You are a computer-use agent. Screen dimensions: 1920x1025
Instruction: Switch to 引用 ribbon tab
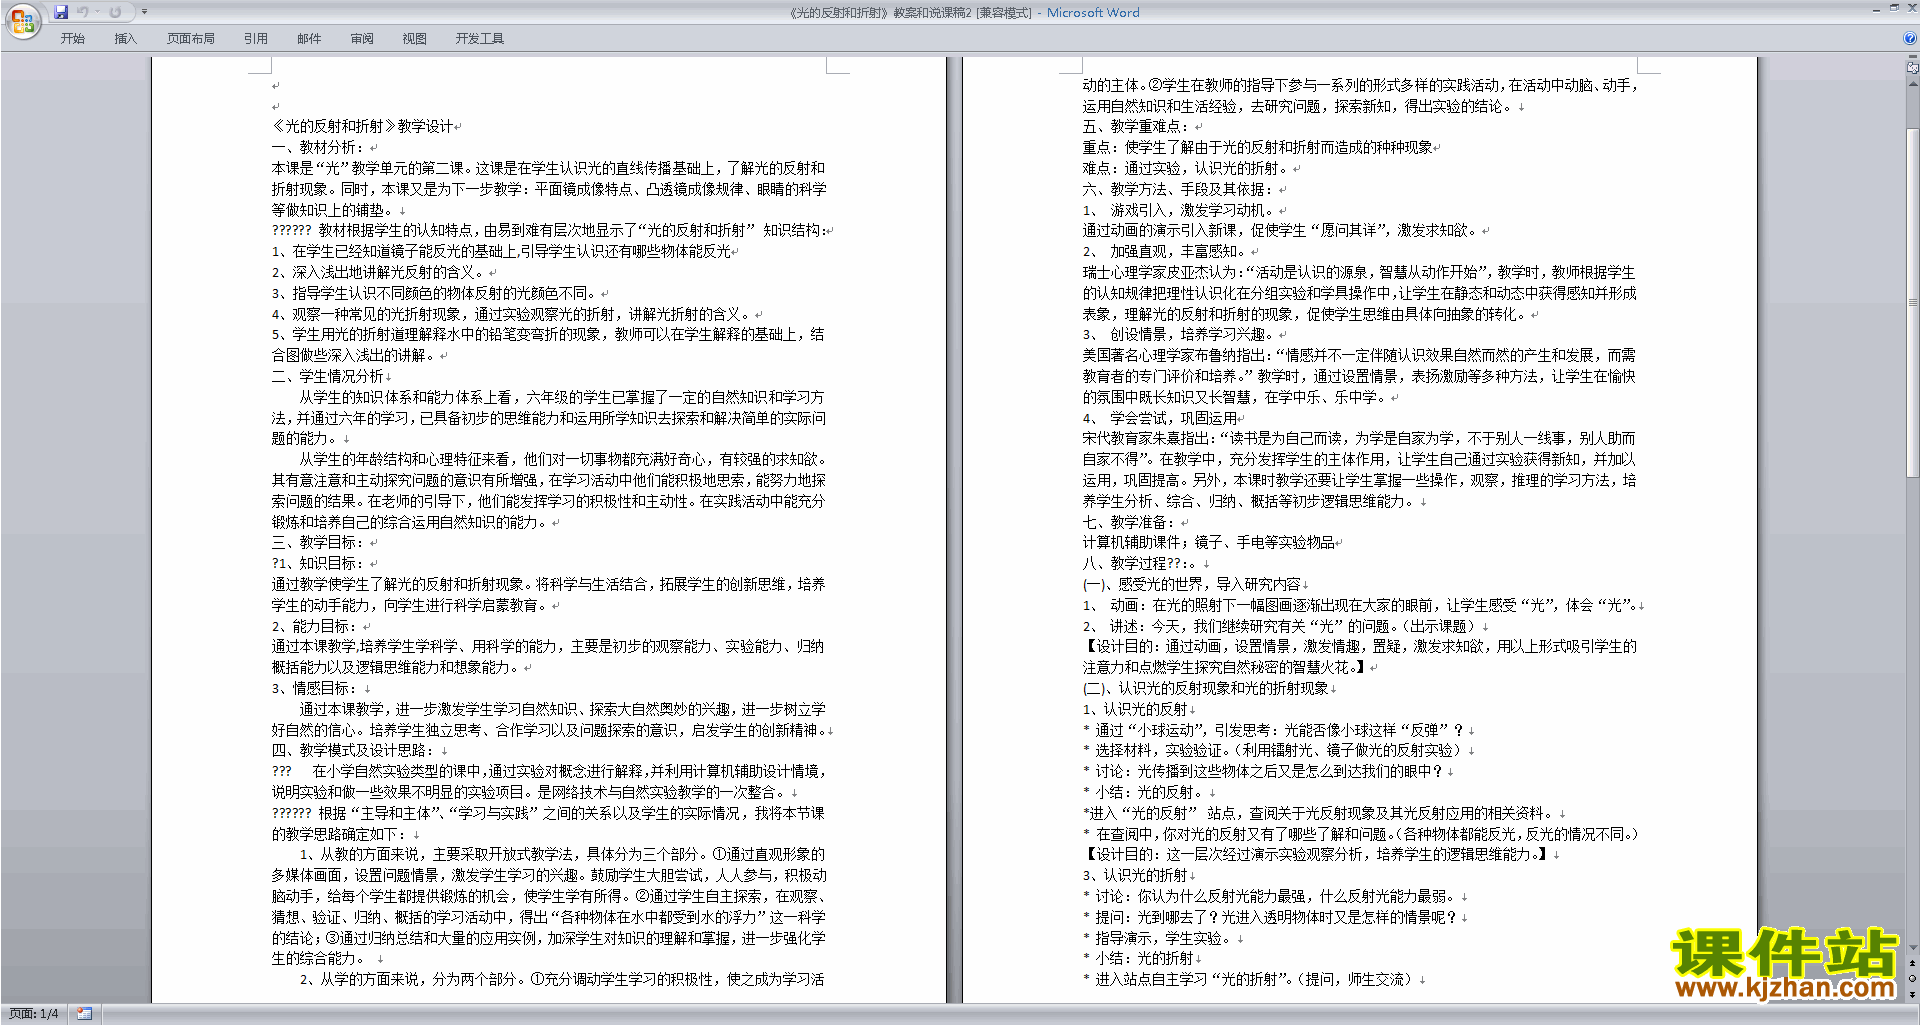tap(256, 38)
